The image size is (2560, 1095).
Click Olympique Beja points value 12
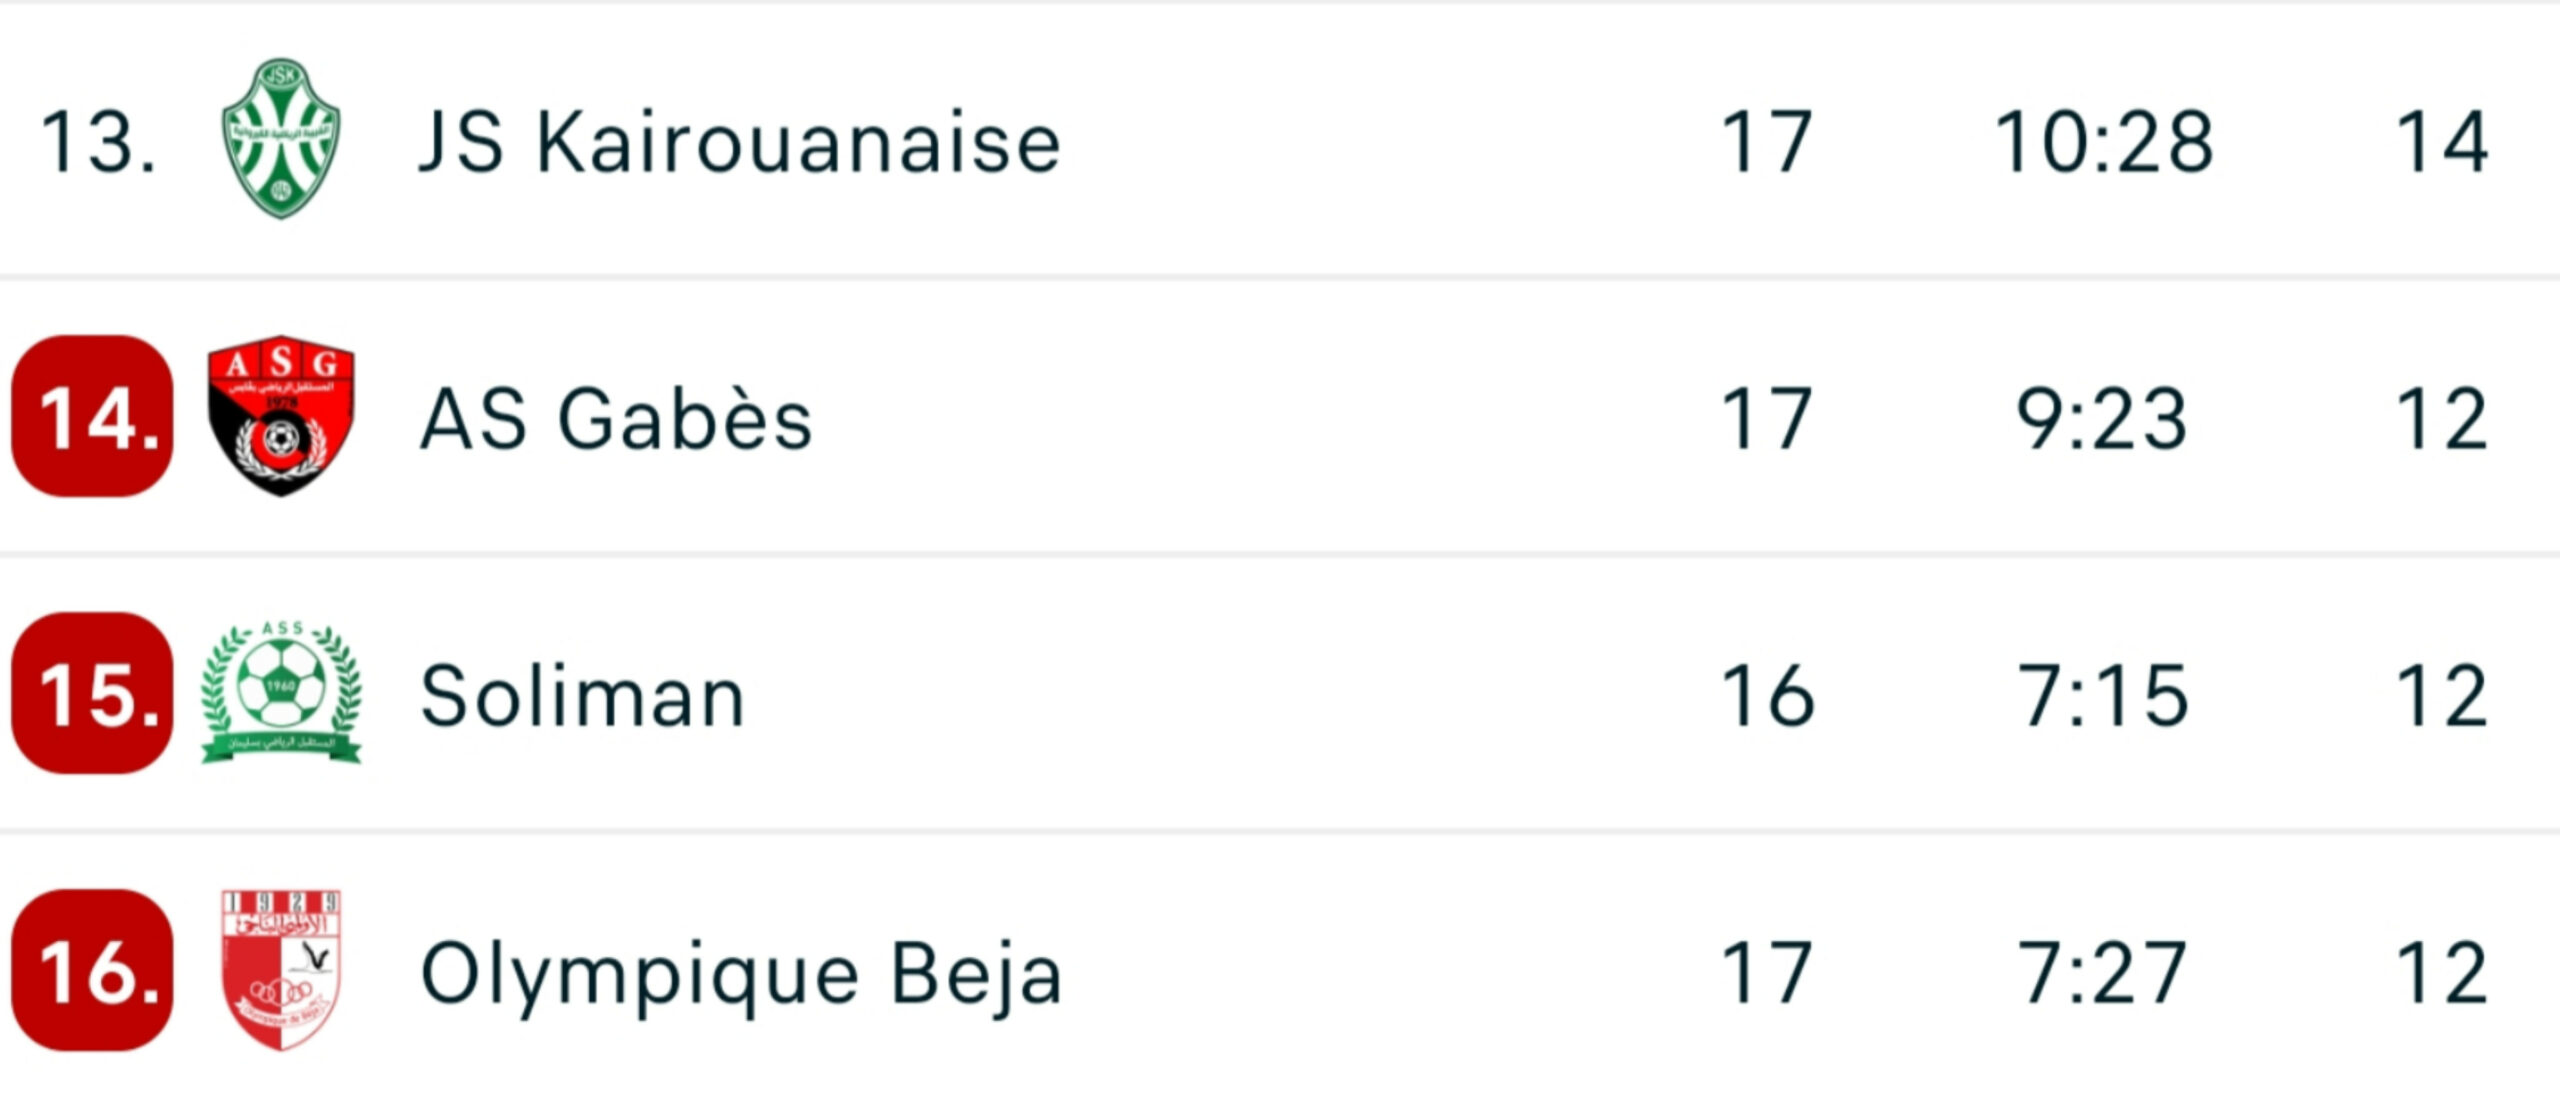[x=2442, y=973]
